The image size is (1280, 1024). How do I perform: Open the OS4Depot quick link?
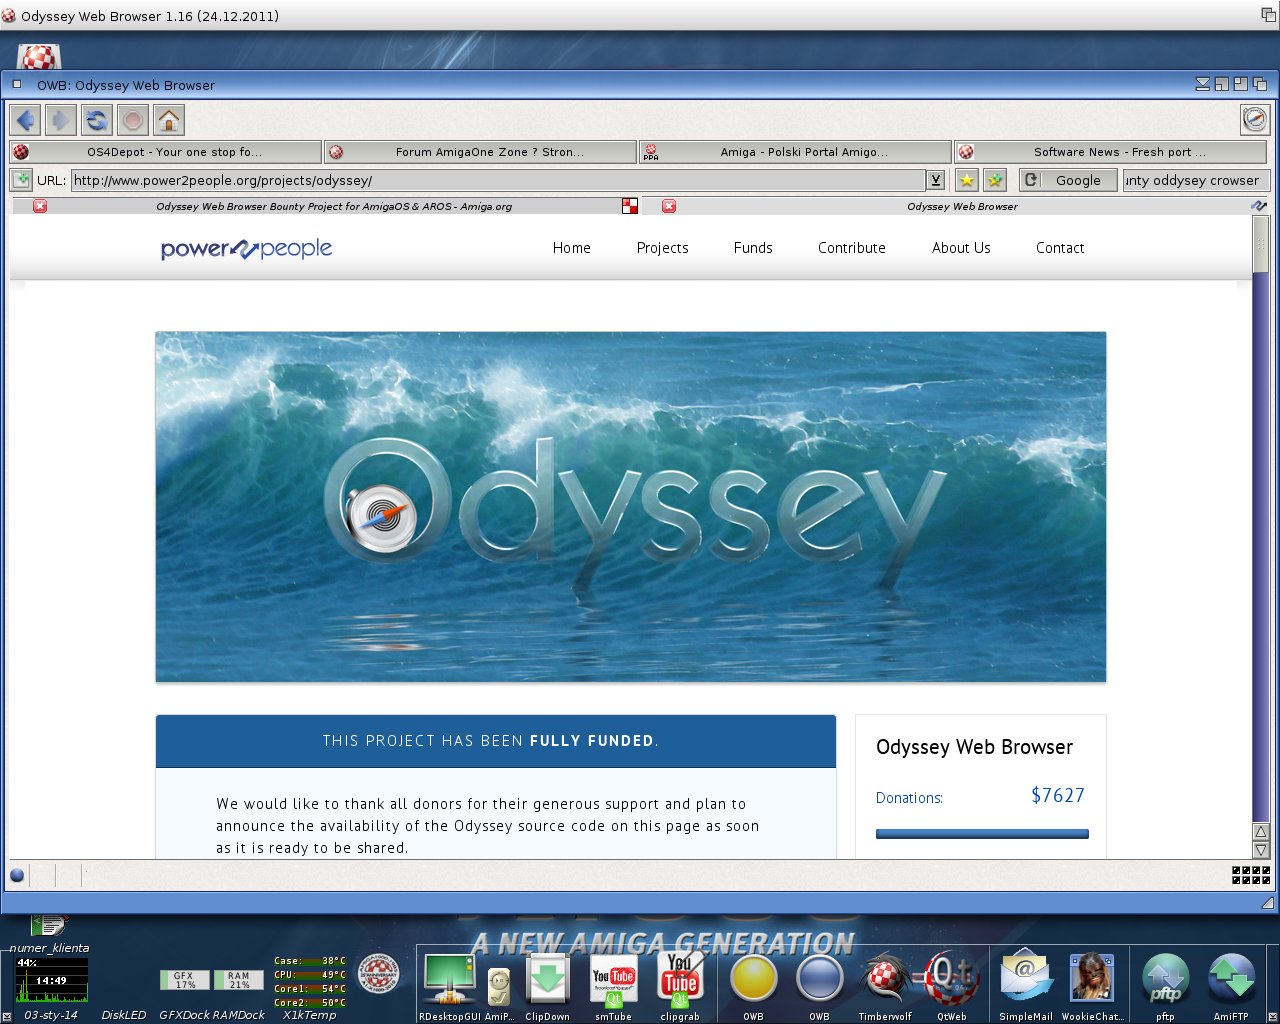tap(165, 152)
